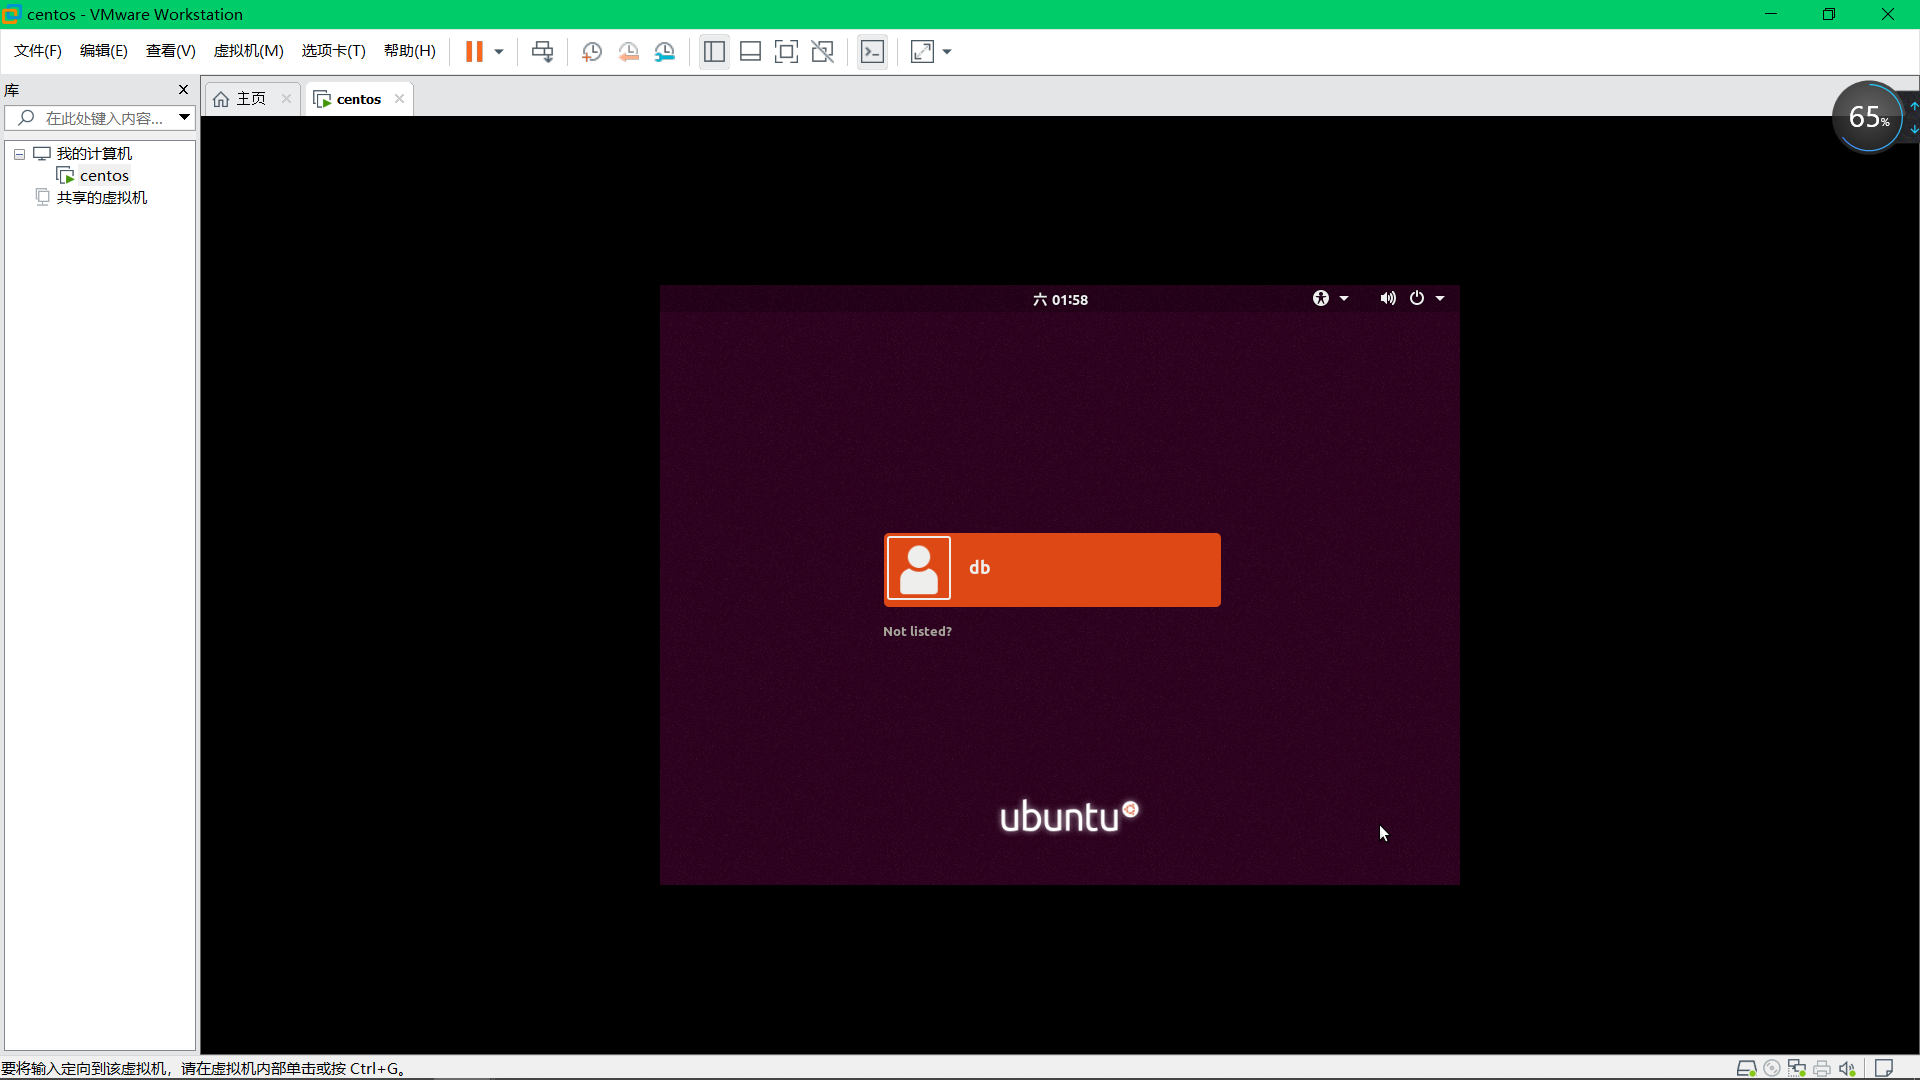The image size is (1920, 1080).
Task: Click the Ubuntu volume speaker icon
Action: point(1388,299)
